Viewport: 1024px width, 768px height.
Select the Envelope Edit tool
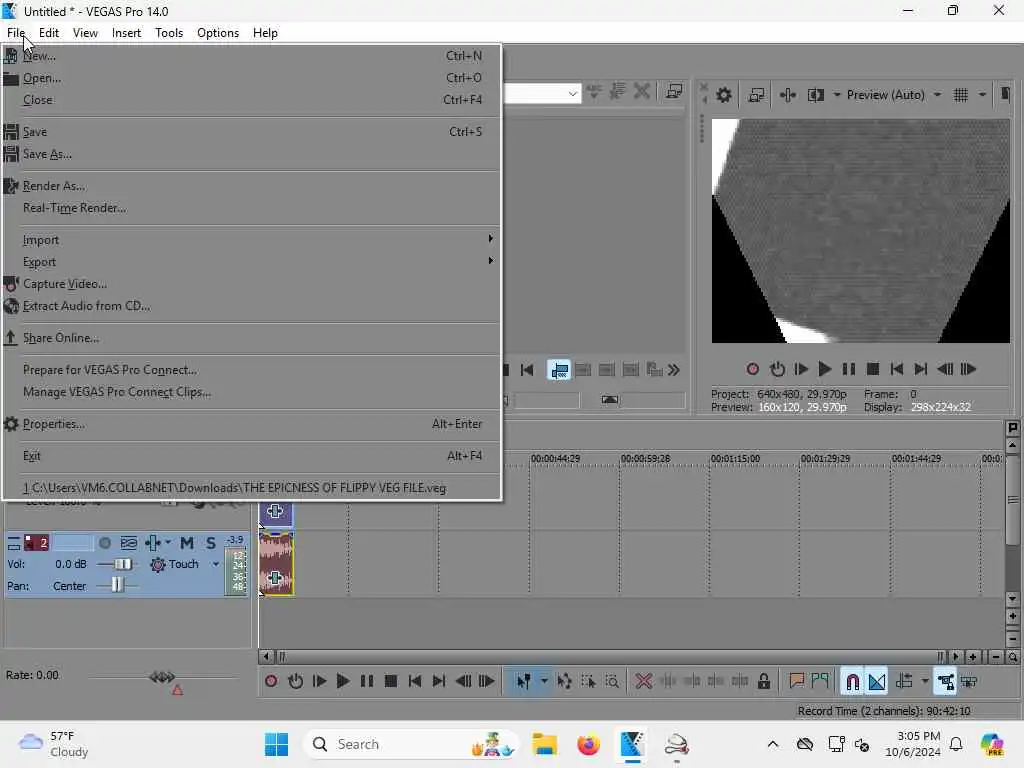[x=564, y=682]
